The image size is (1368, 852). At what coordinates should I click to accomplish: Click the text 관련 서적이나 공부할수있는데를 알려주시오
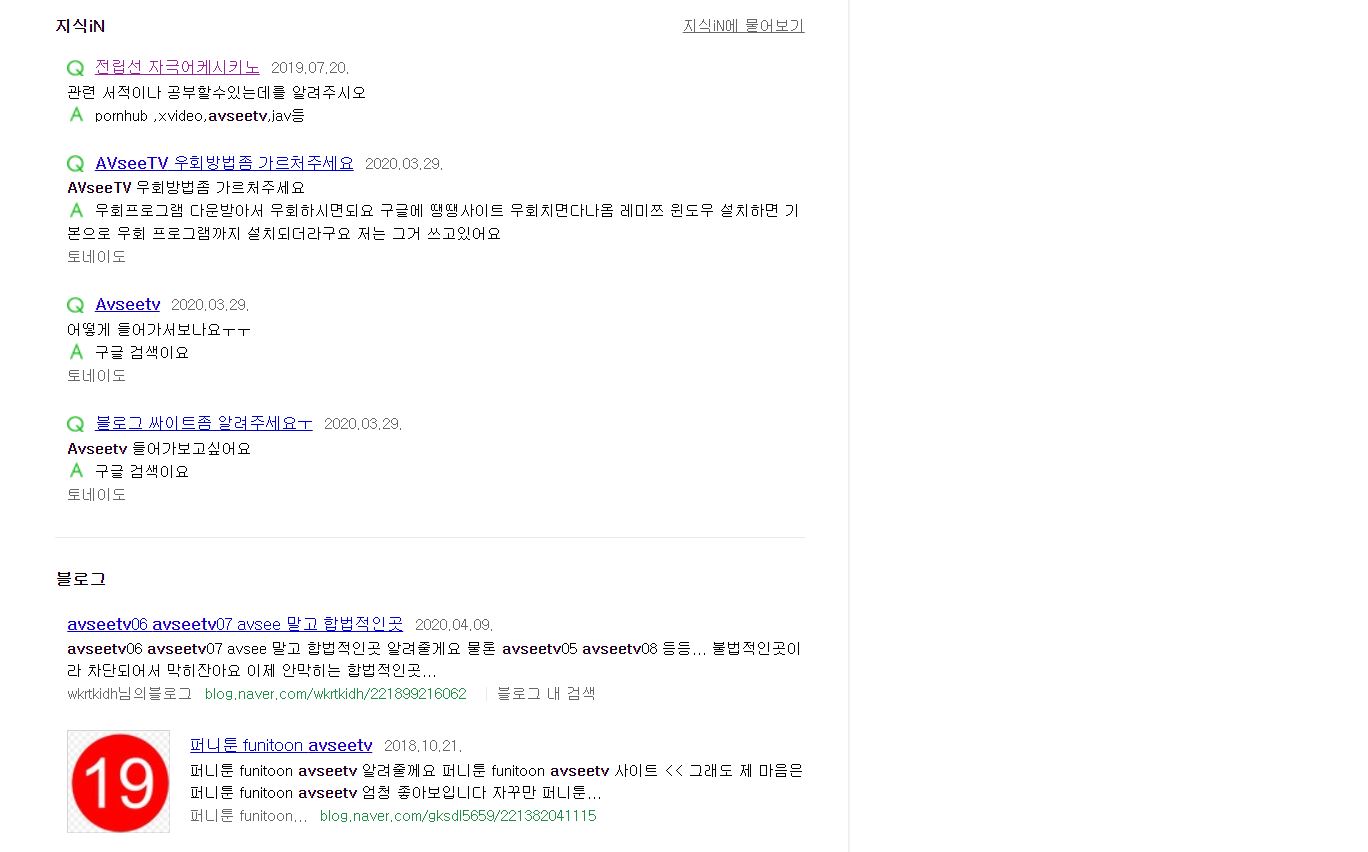pyautogui.click(x=217, y=93)
